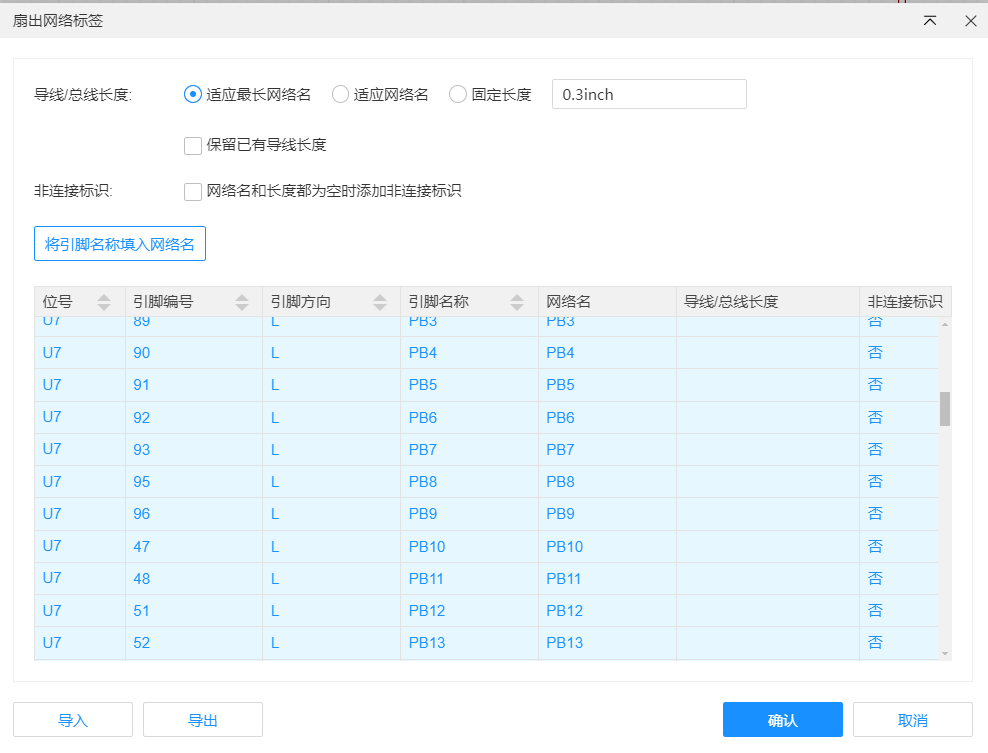Sort by 位号 column arrows
Image resolution: width=988 pixels, height=753 pixels.
point(104,302)
